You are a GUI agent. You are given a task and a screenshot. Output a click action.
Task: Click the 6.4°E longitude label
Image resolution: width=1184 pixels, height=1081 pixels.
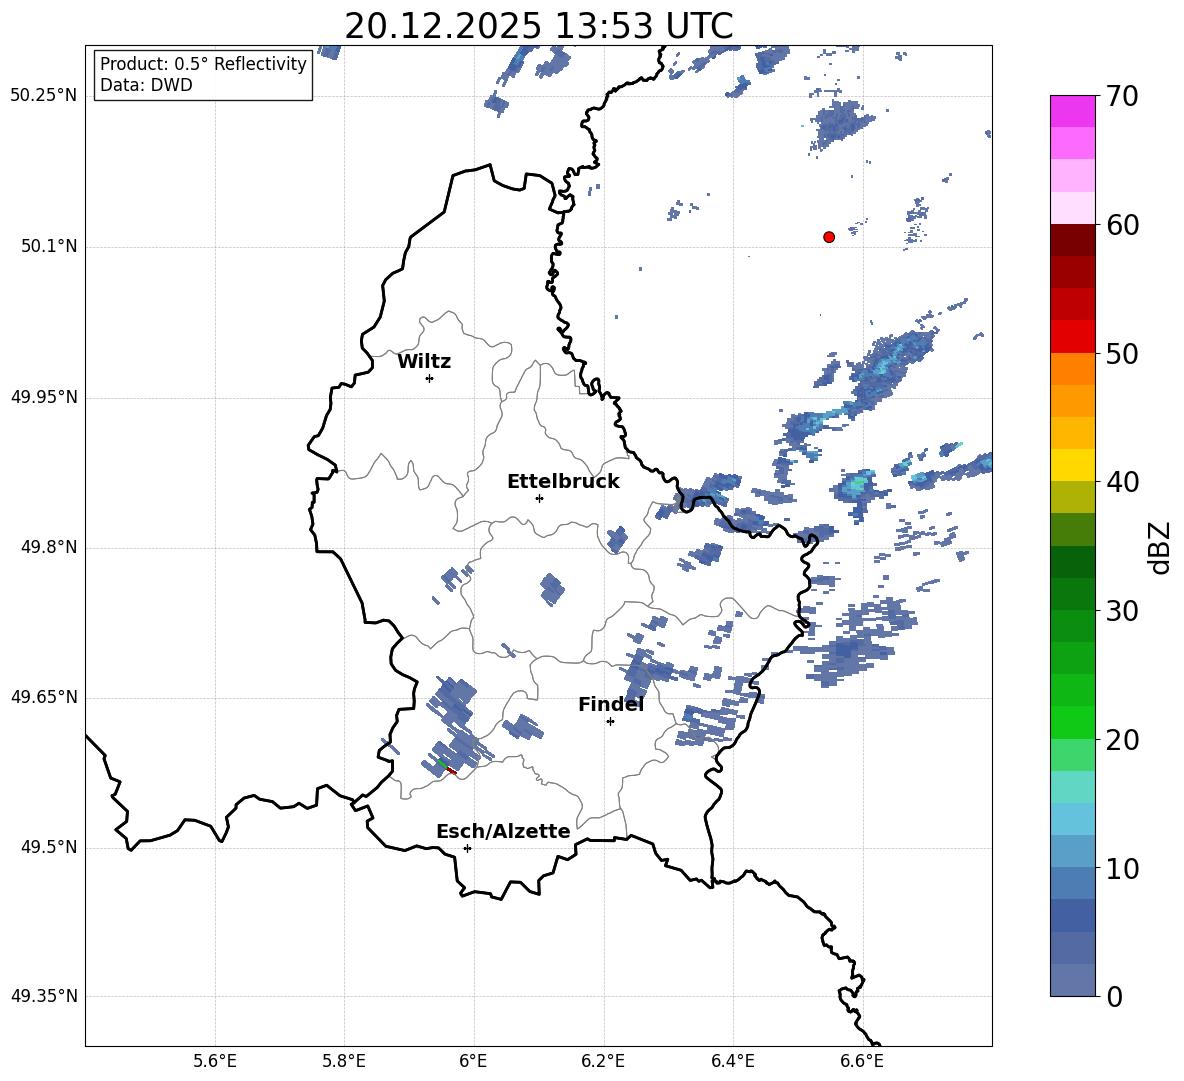tap(732, 1061)
